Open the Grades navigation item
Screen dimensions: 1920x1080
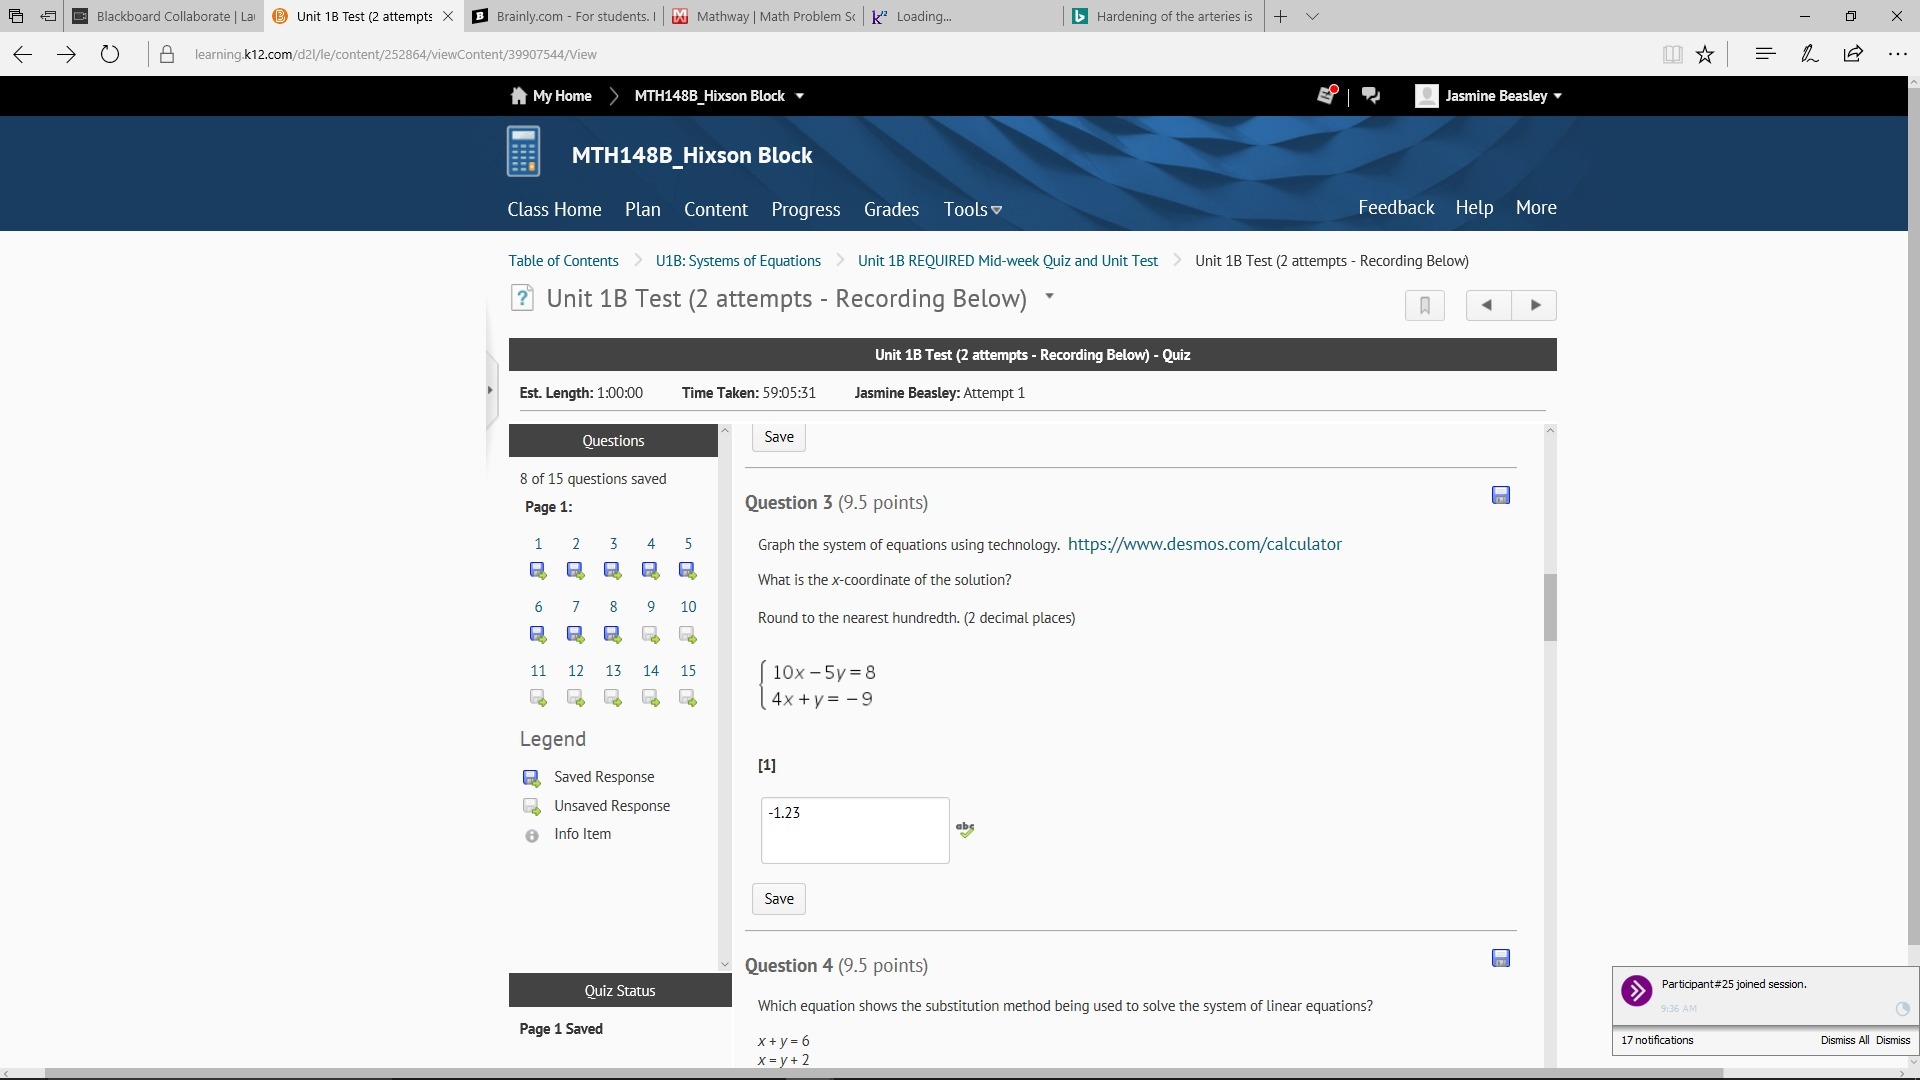(x=891, y=210)
